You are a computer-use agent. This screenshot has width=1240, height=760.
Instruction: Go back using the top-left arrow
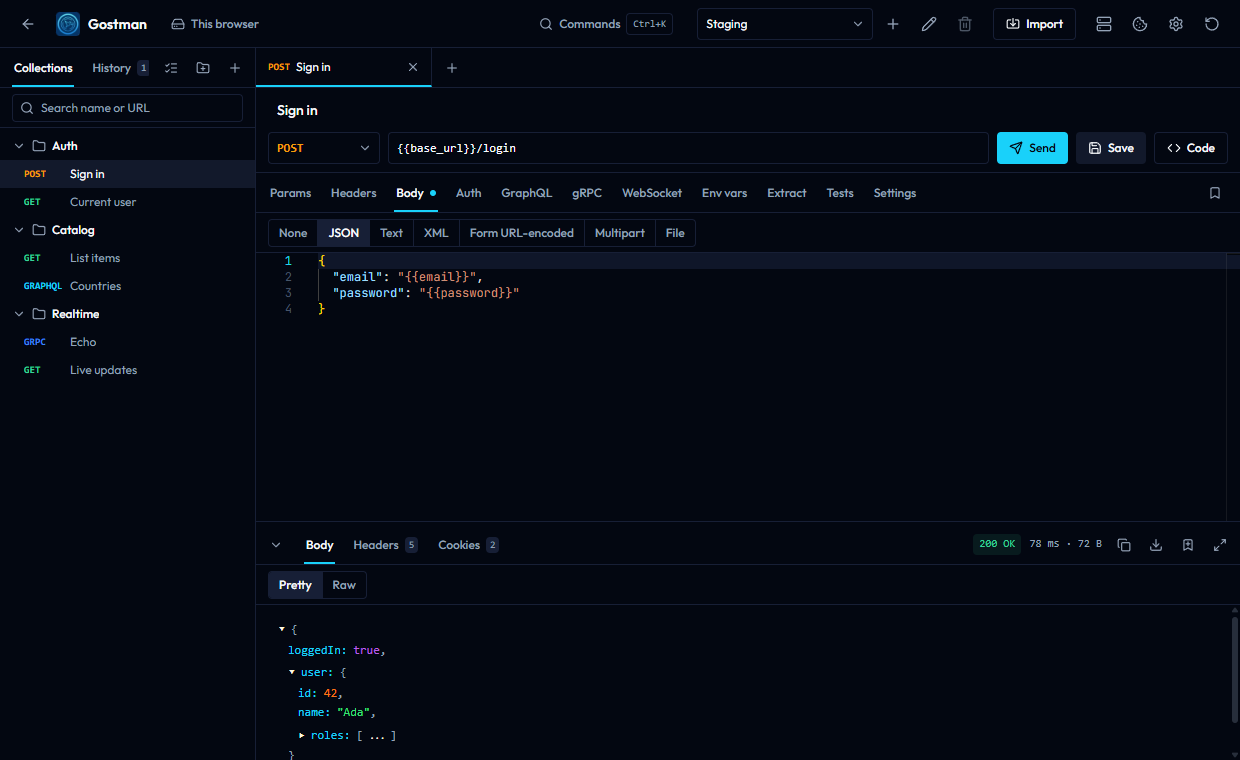(28, 24)
